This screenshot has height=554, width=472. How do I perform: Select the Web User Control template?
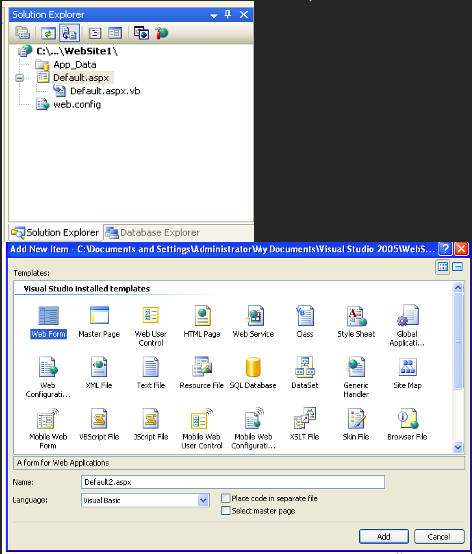pos(151,326)
